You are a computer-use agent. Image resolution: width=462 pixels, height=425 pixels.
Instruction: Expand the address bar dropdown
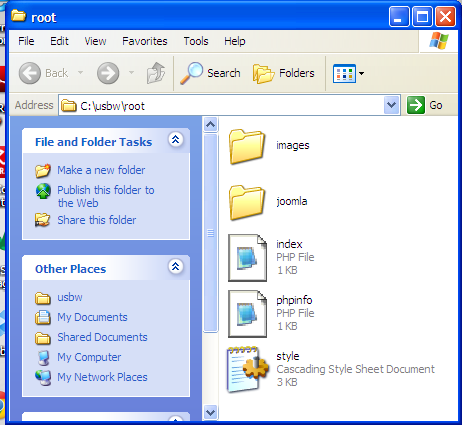click(391, 105)
